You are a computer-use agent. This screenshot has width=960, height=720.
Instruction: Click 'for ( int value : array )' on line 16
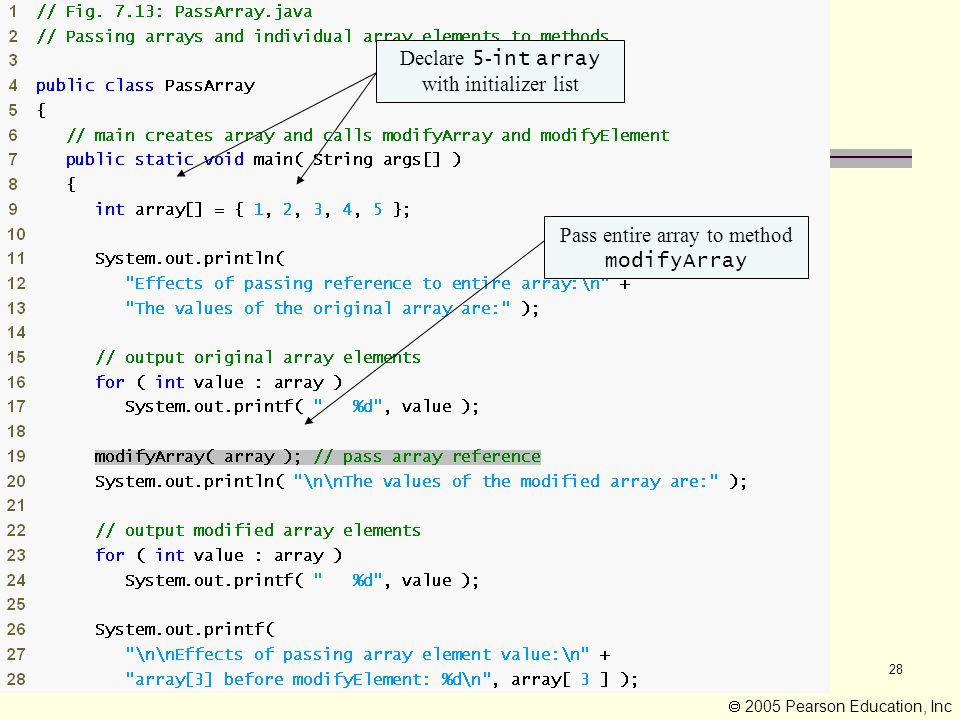pyautogui.click(x=219, y=382)
